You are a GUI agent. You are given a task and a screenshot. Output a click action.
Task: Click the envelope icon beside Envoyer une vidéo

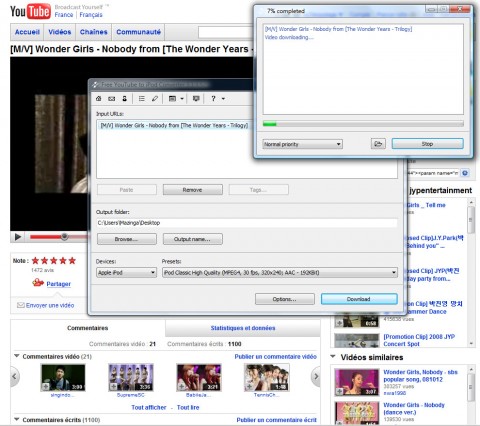(x=21, y=305)
